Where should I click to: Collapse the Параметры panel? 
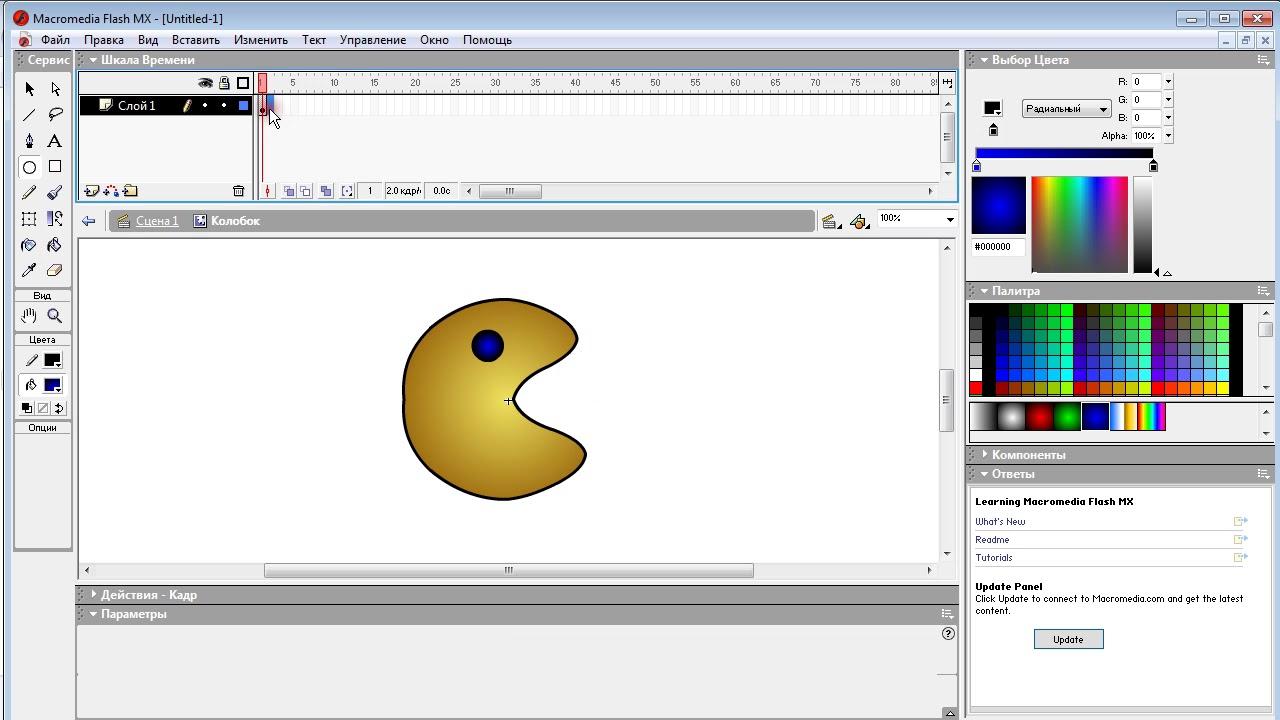(x=94, y=614)
